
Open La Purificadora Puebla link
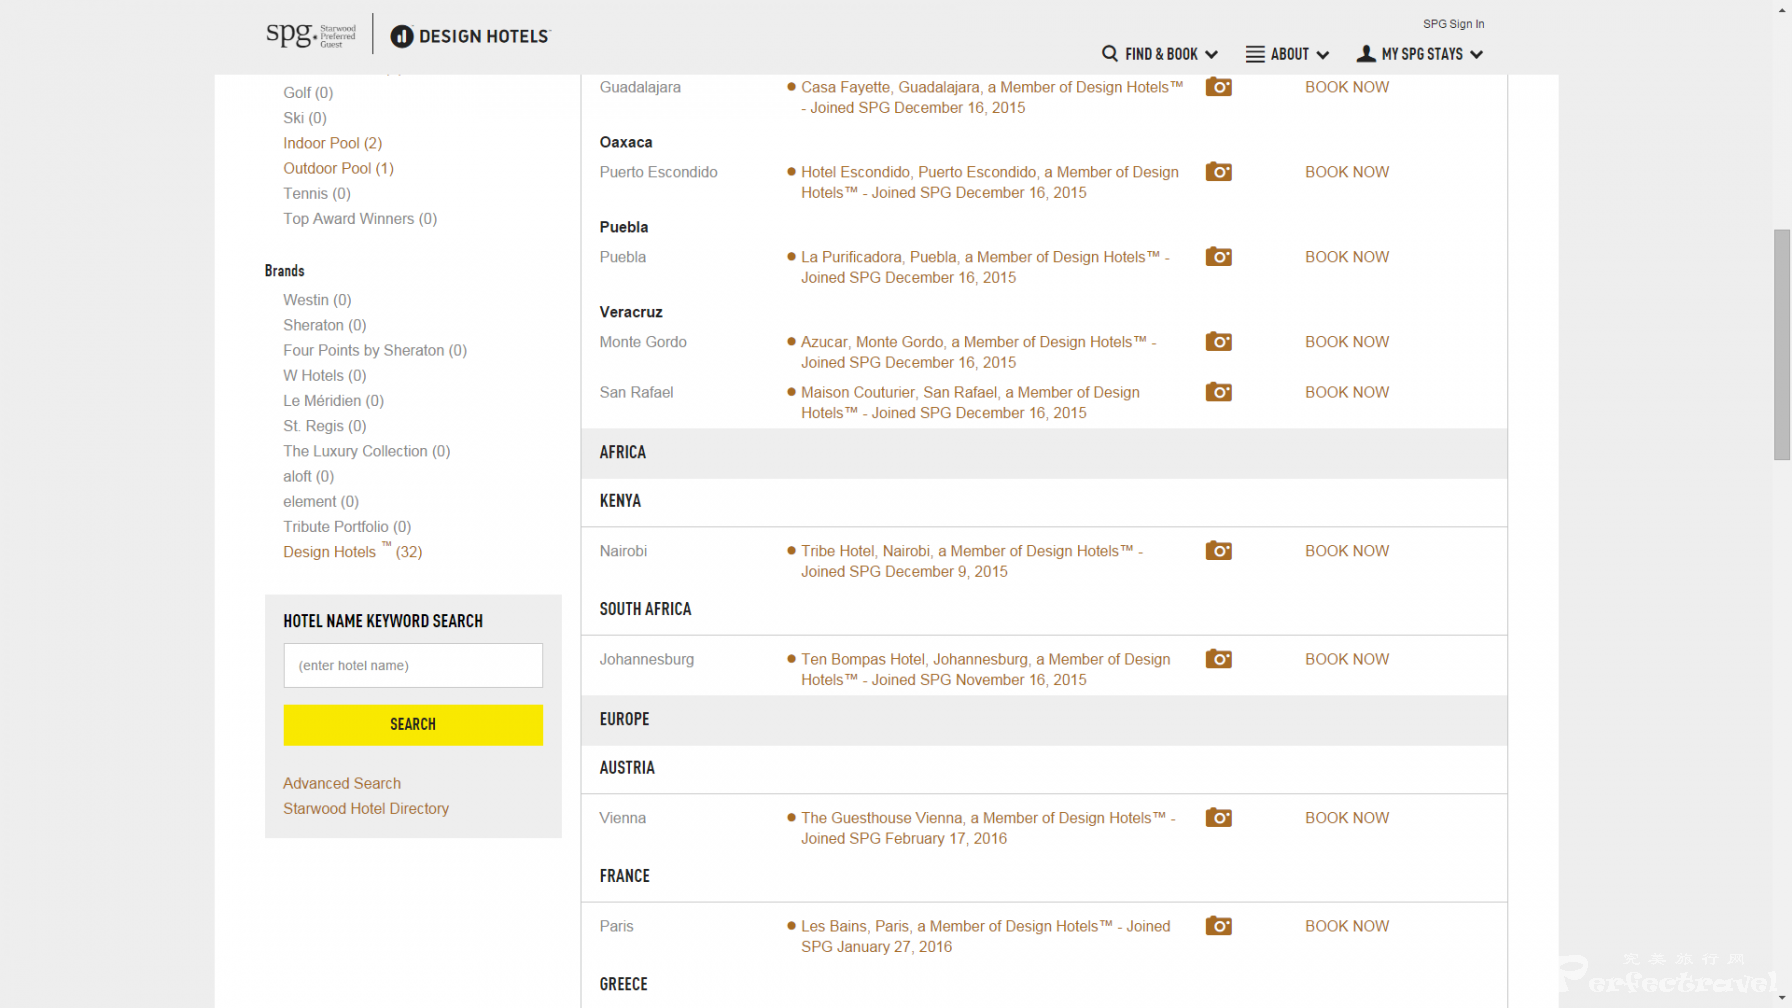pyautogui.click(x=985, y=267)
